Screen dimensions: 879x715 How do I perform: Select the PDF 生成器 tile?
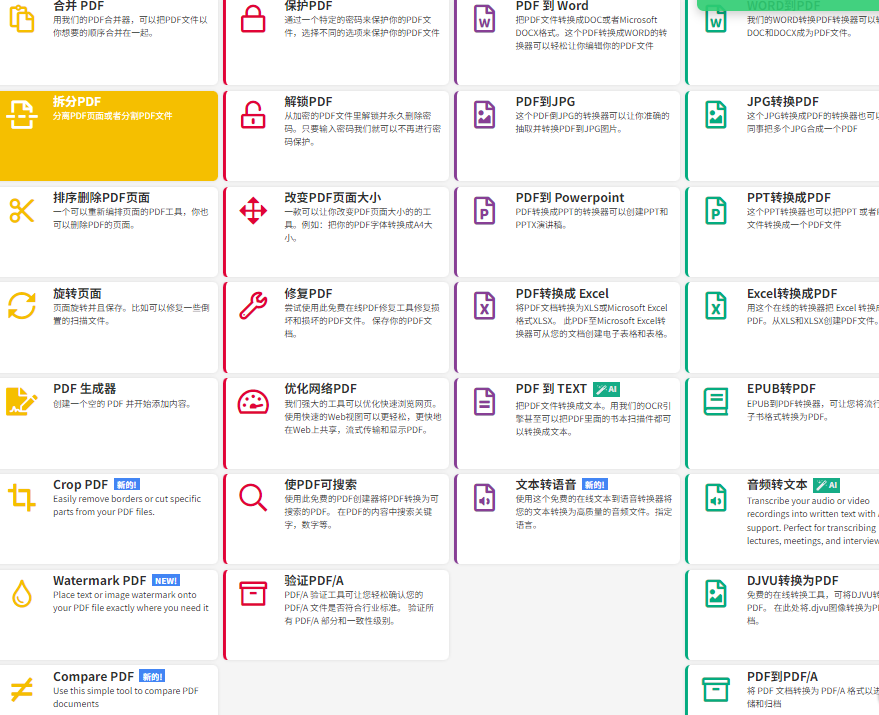coord(108,422)
